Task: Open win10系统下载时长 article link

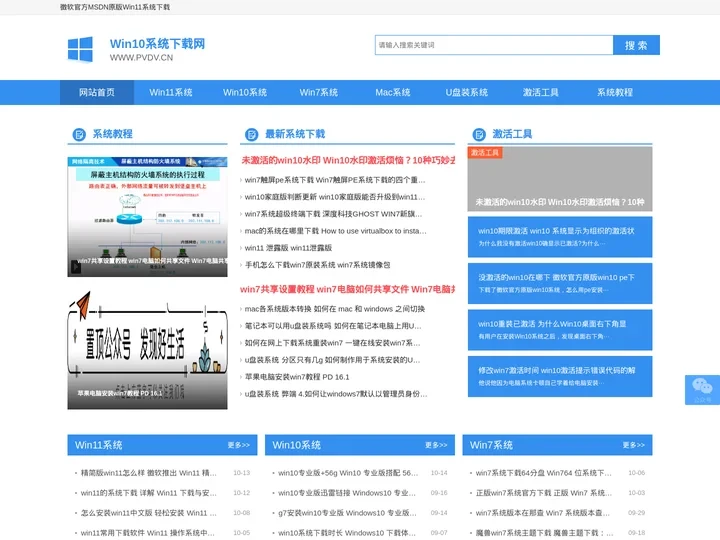Action: (347, 533)
